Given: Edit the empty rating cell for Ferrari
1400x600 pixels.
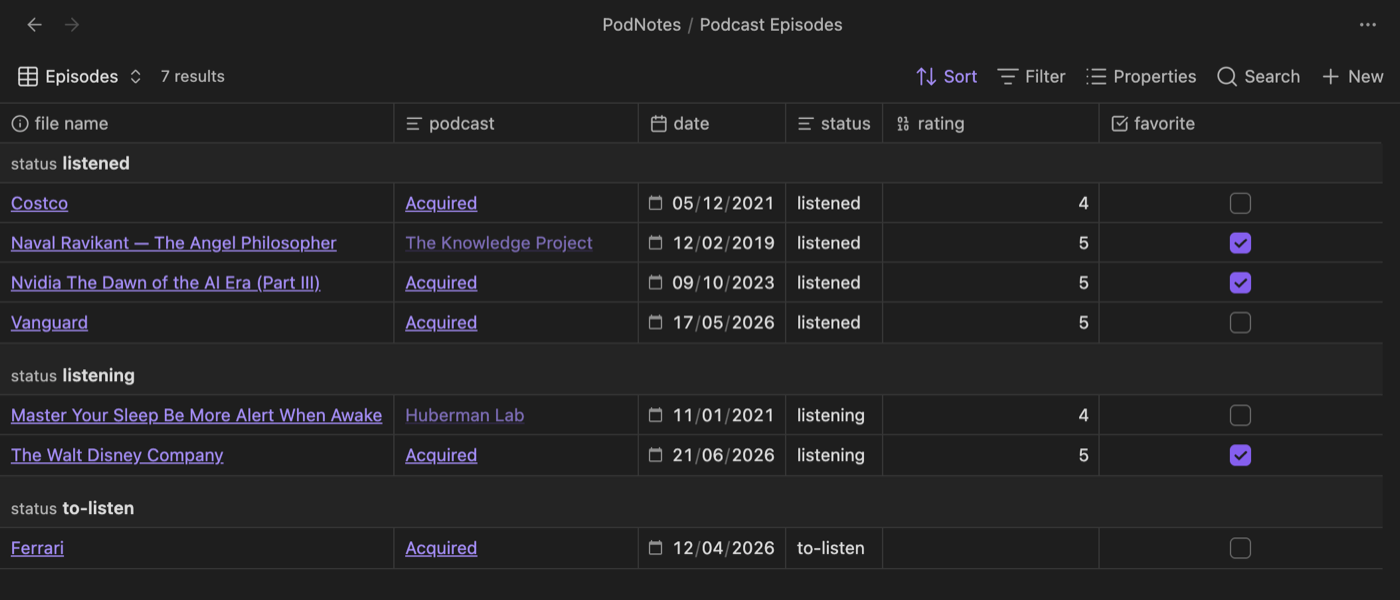Looking at the screenshot, I should click(991, 548).
